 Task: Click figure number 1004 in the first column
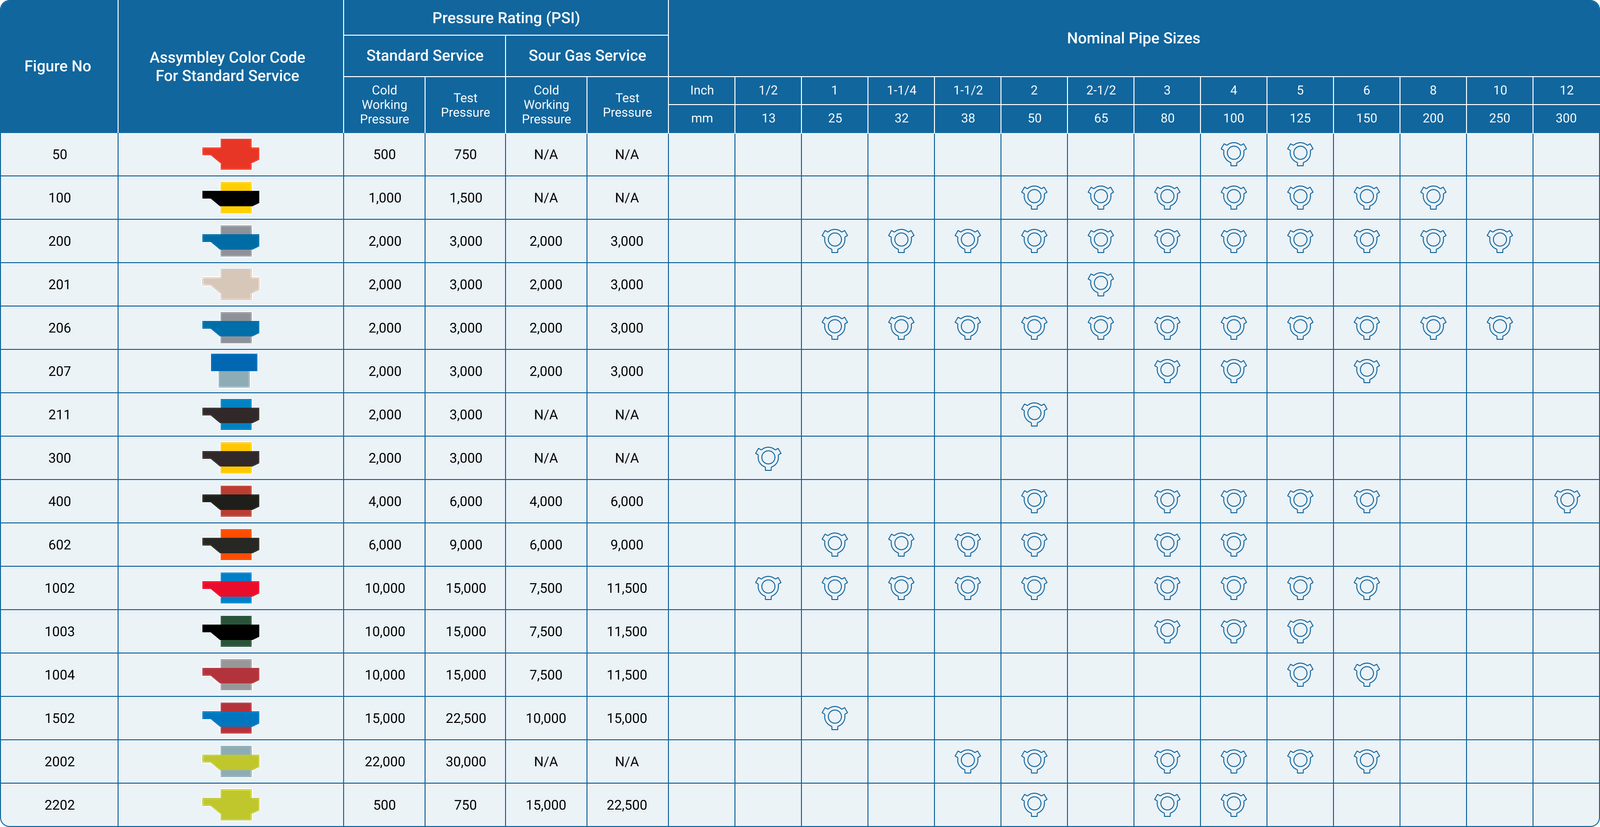pos(60,675)
